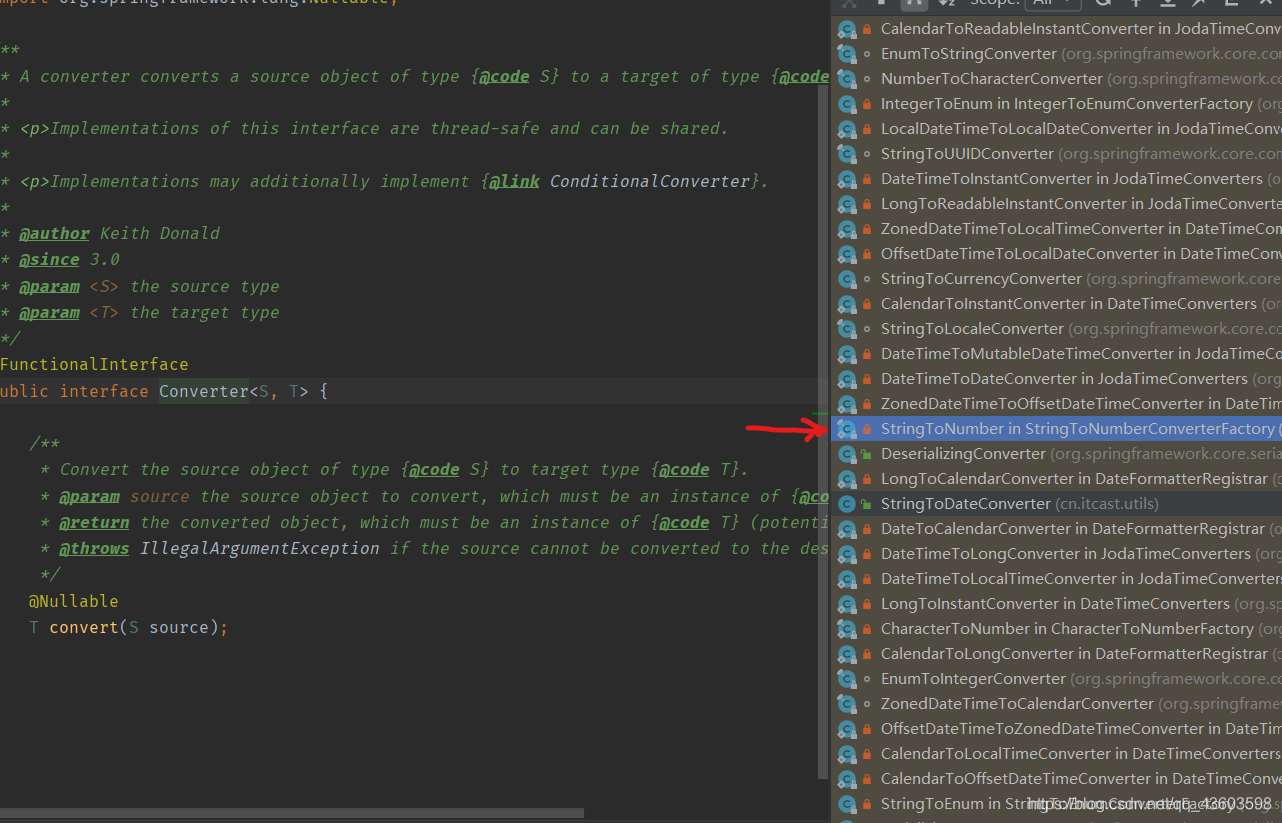Click the @author tag in the Javadoc
This screenshot has height=823, width=1282.
[x=55, y=233]
